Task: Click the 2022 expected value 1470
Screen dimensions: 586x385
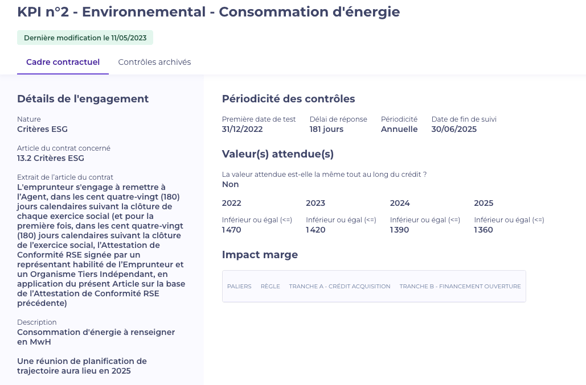Action: 232,230
